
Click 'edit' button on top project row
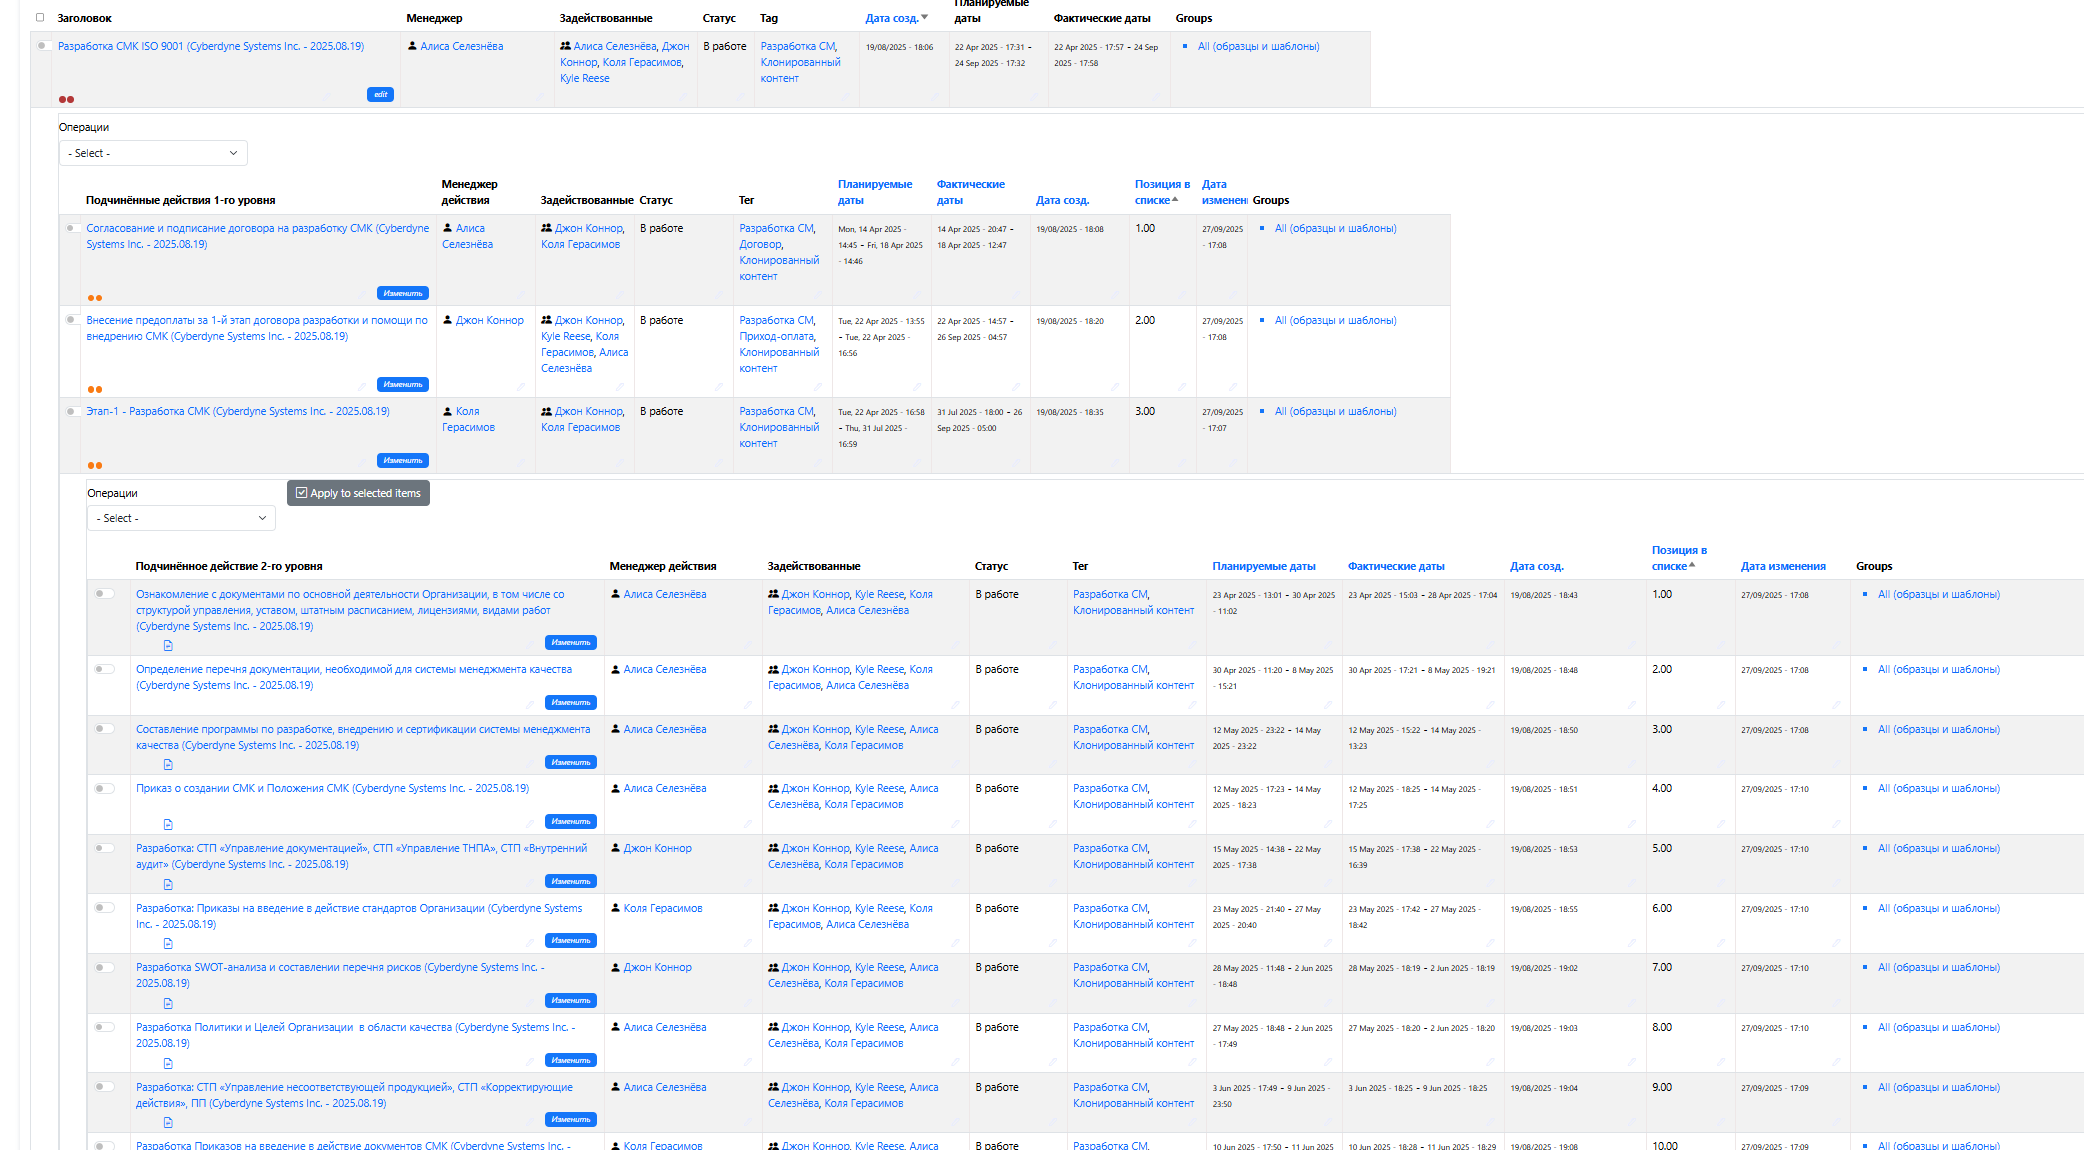380,94
